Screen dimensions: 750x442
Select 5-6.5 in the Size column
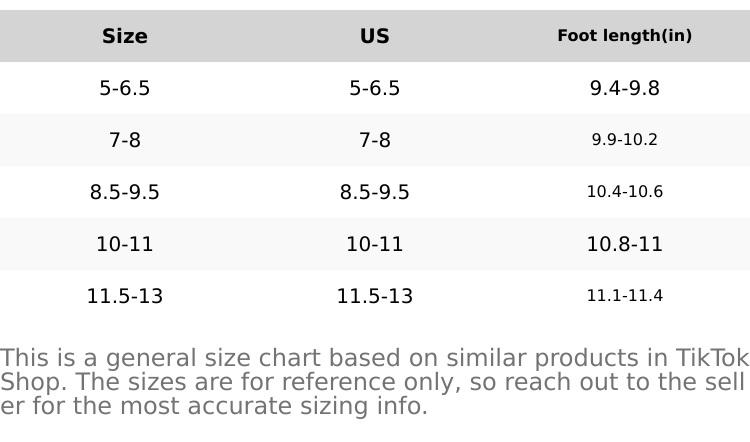125,88
